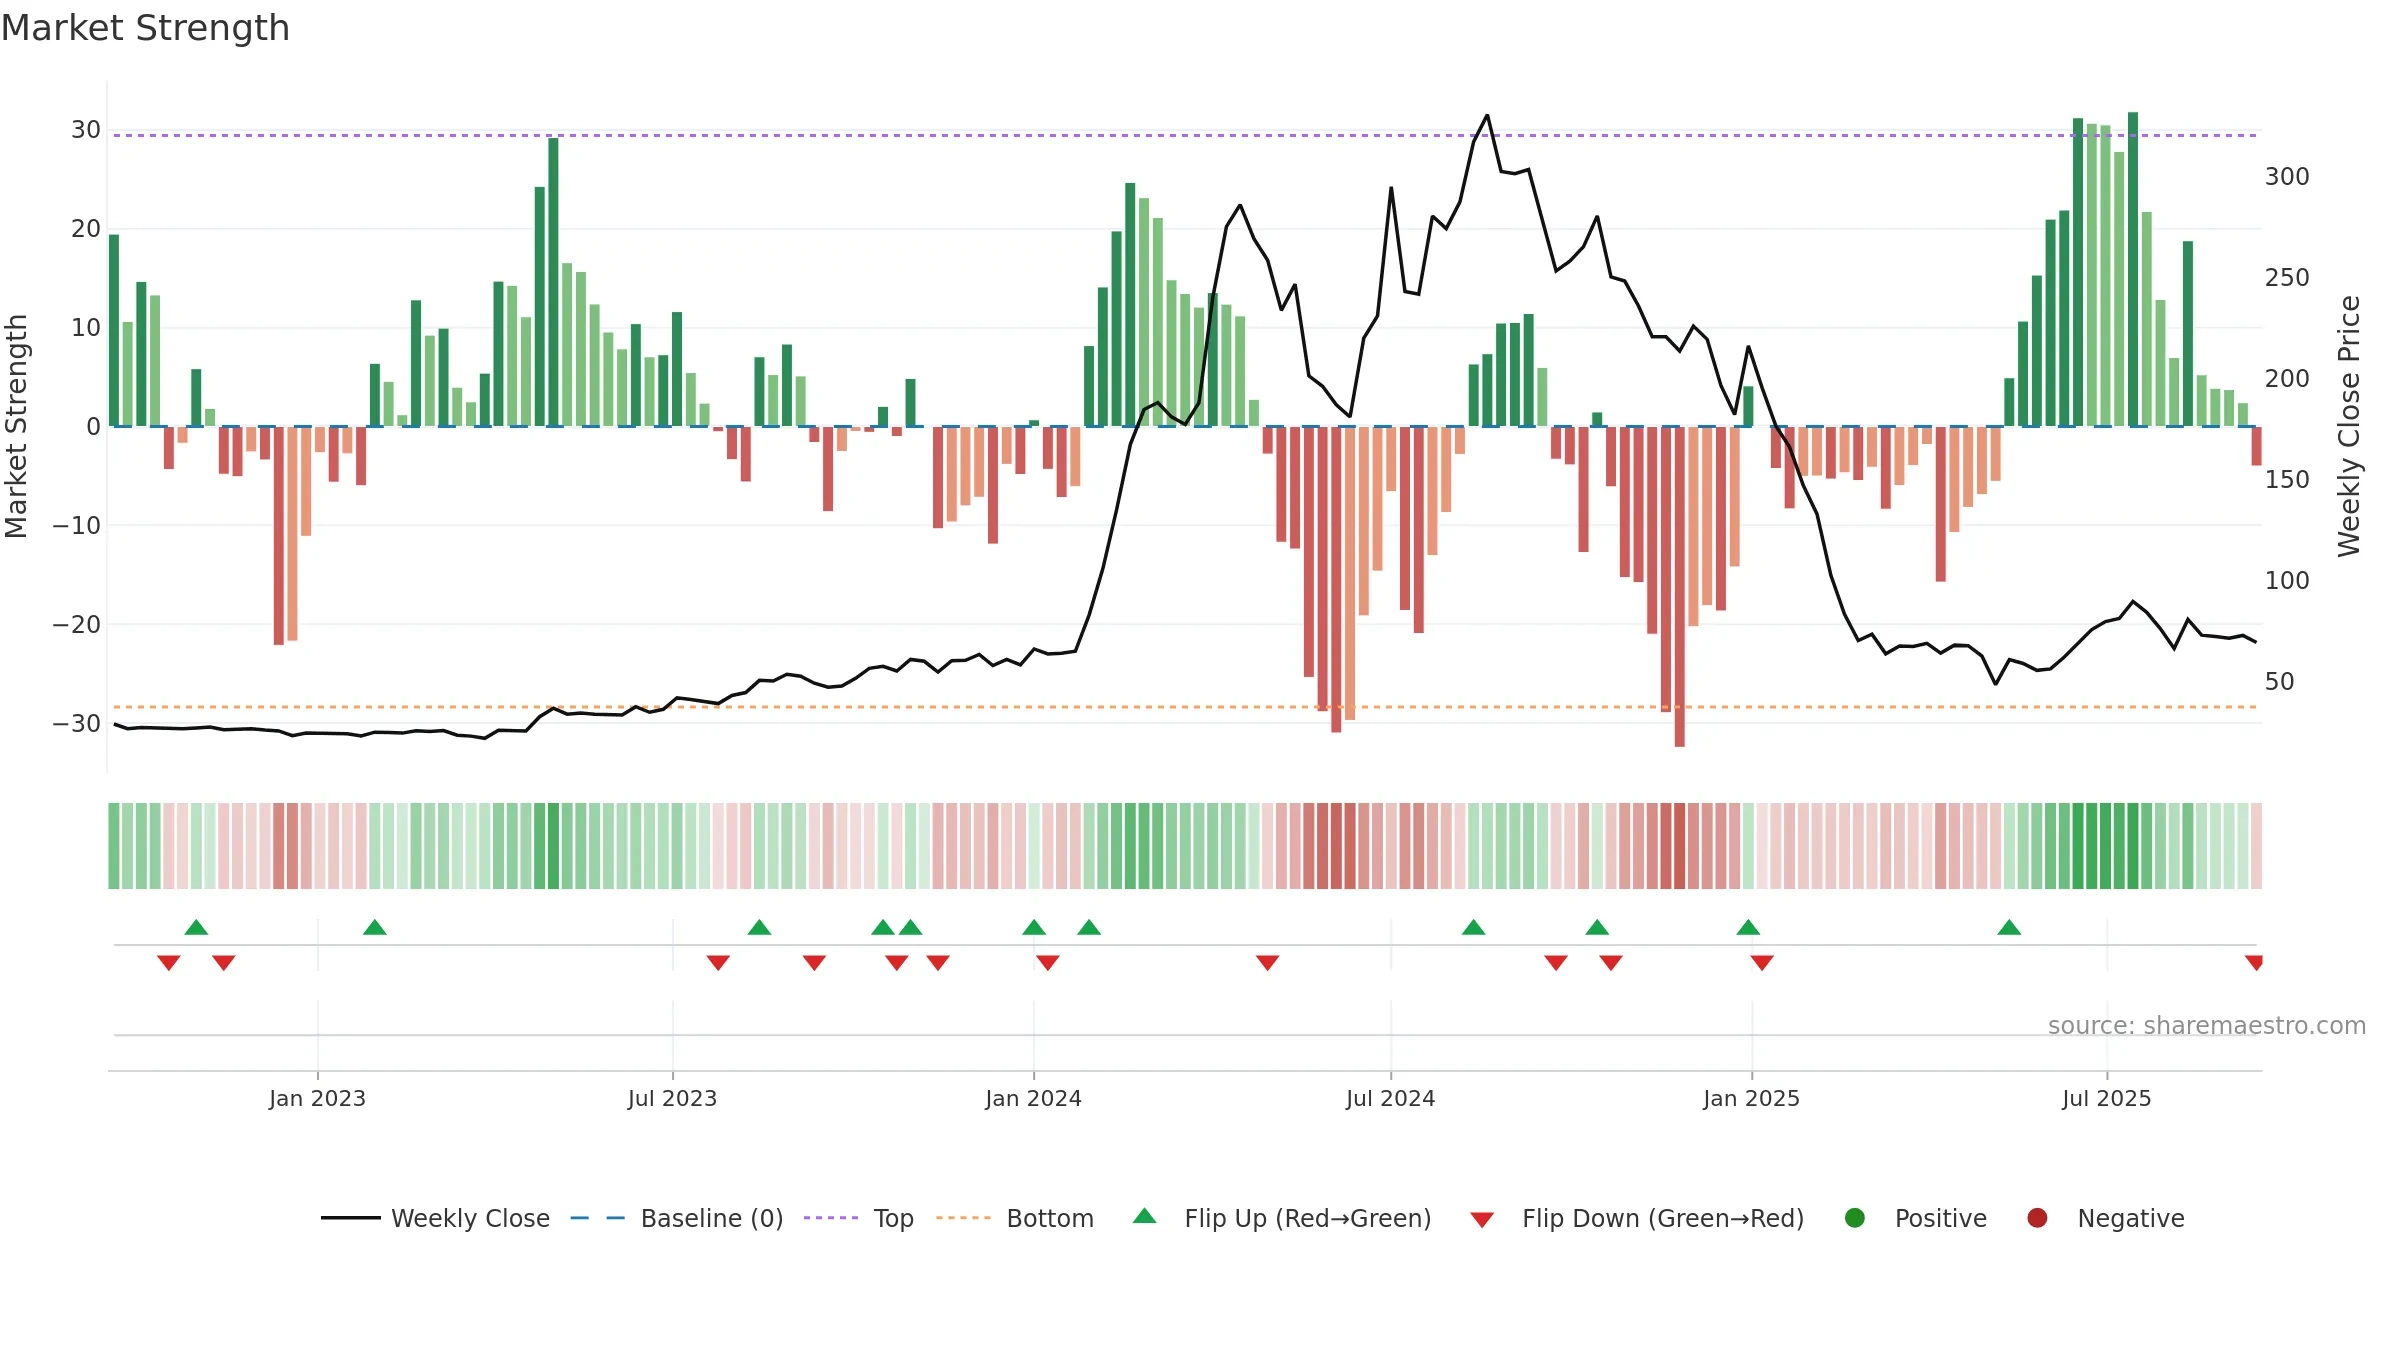The width and height of the screenshot is (2400, 1350).
Task: Click the Jul 2023 axis label
Action: pos(672,1098)
